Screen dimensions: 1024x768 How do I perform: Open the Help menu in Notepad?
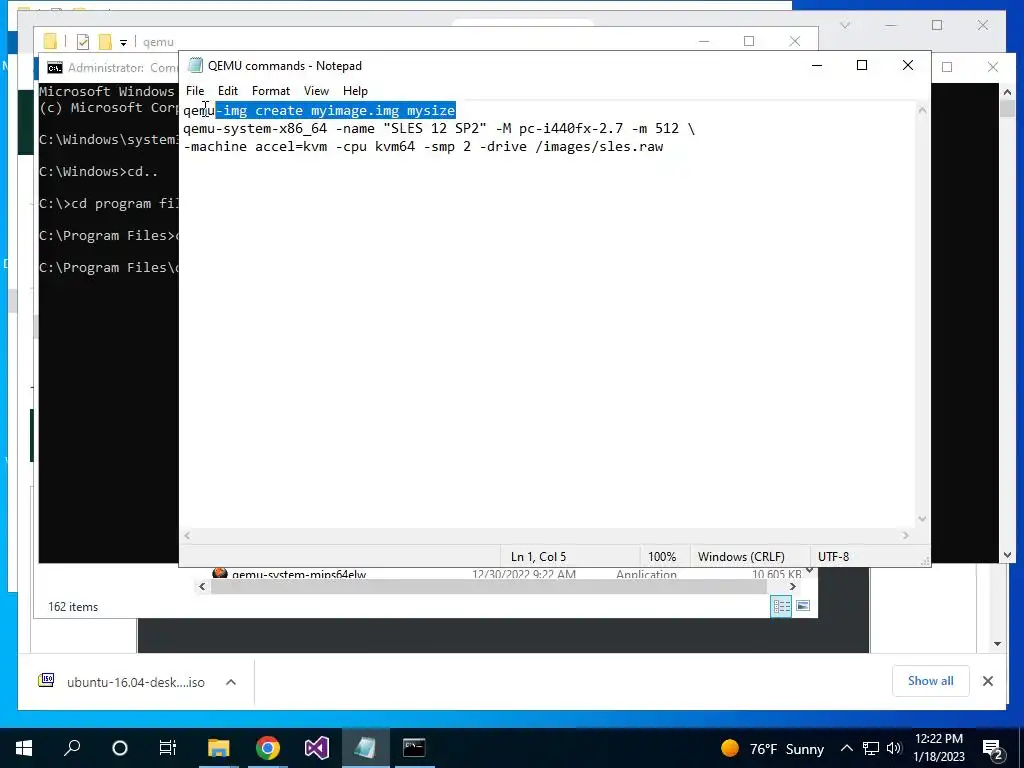tap(355, 91)
